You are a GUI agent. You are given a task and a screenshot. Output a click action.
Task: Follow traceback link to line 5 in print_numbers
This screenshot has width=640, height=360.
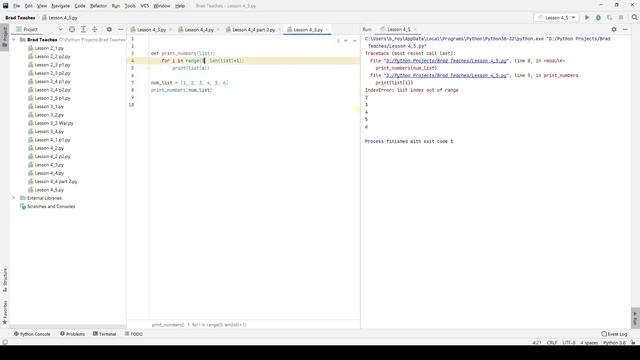click(446, 76)
